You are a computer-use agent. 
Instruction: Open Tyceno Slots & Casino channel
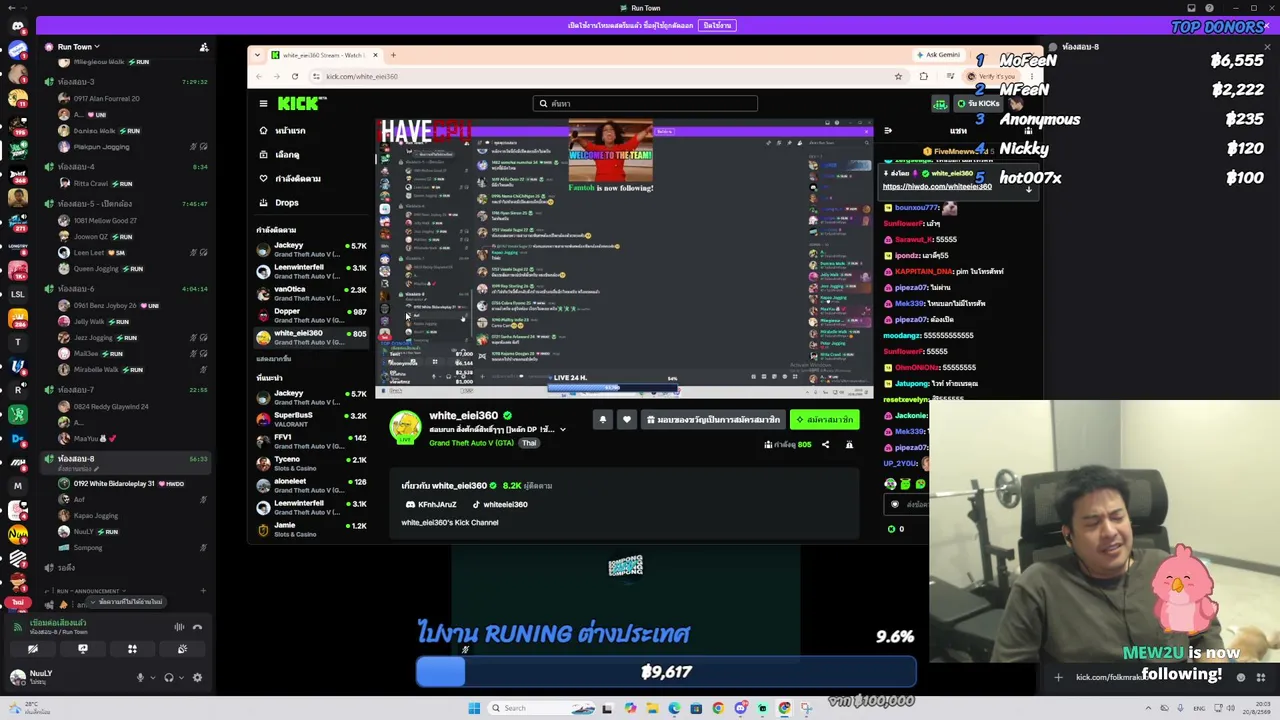312,463
